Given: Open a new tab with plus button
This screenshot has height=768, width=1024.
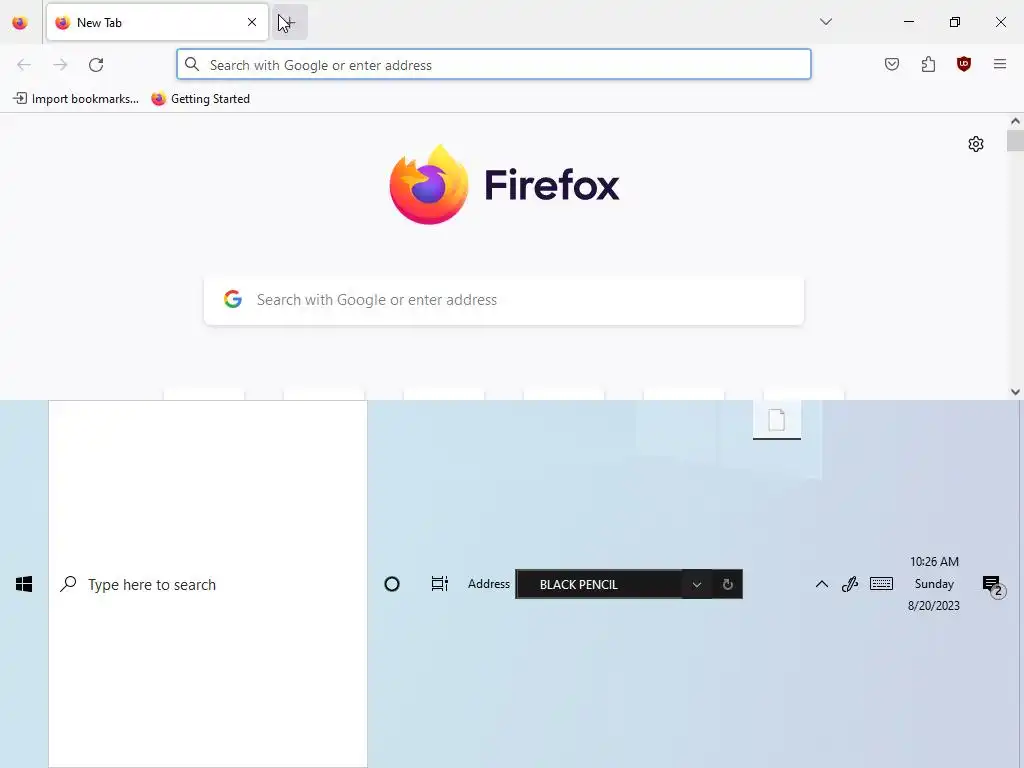Looking at the screenshot, I should pyautogui.click(x=290, y=22).
